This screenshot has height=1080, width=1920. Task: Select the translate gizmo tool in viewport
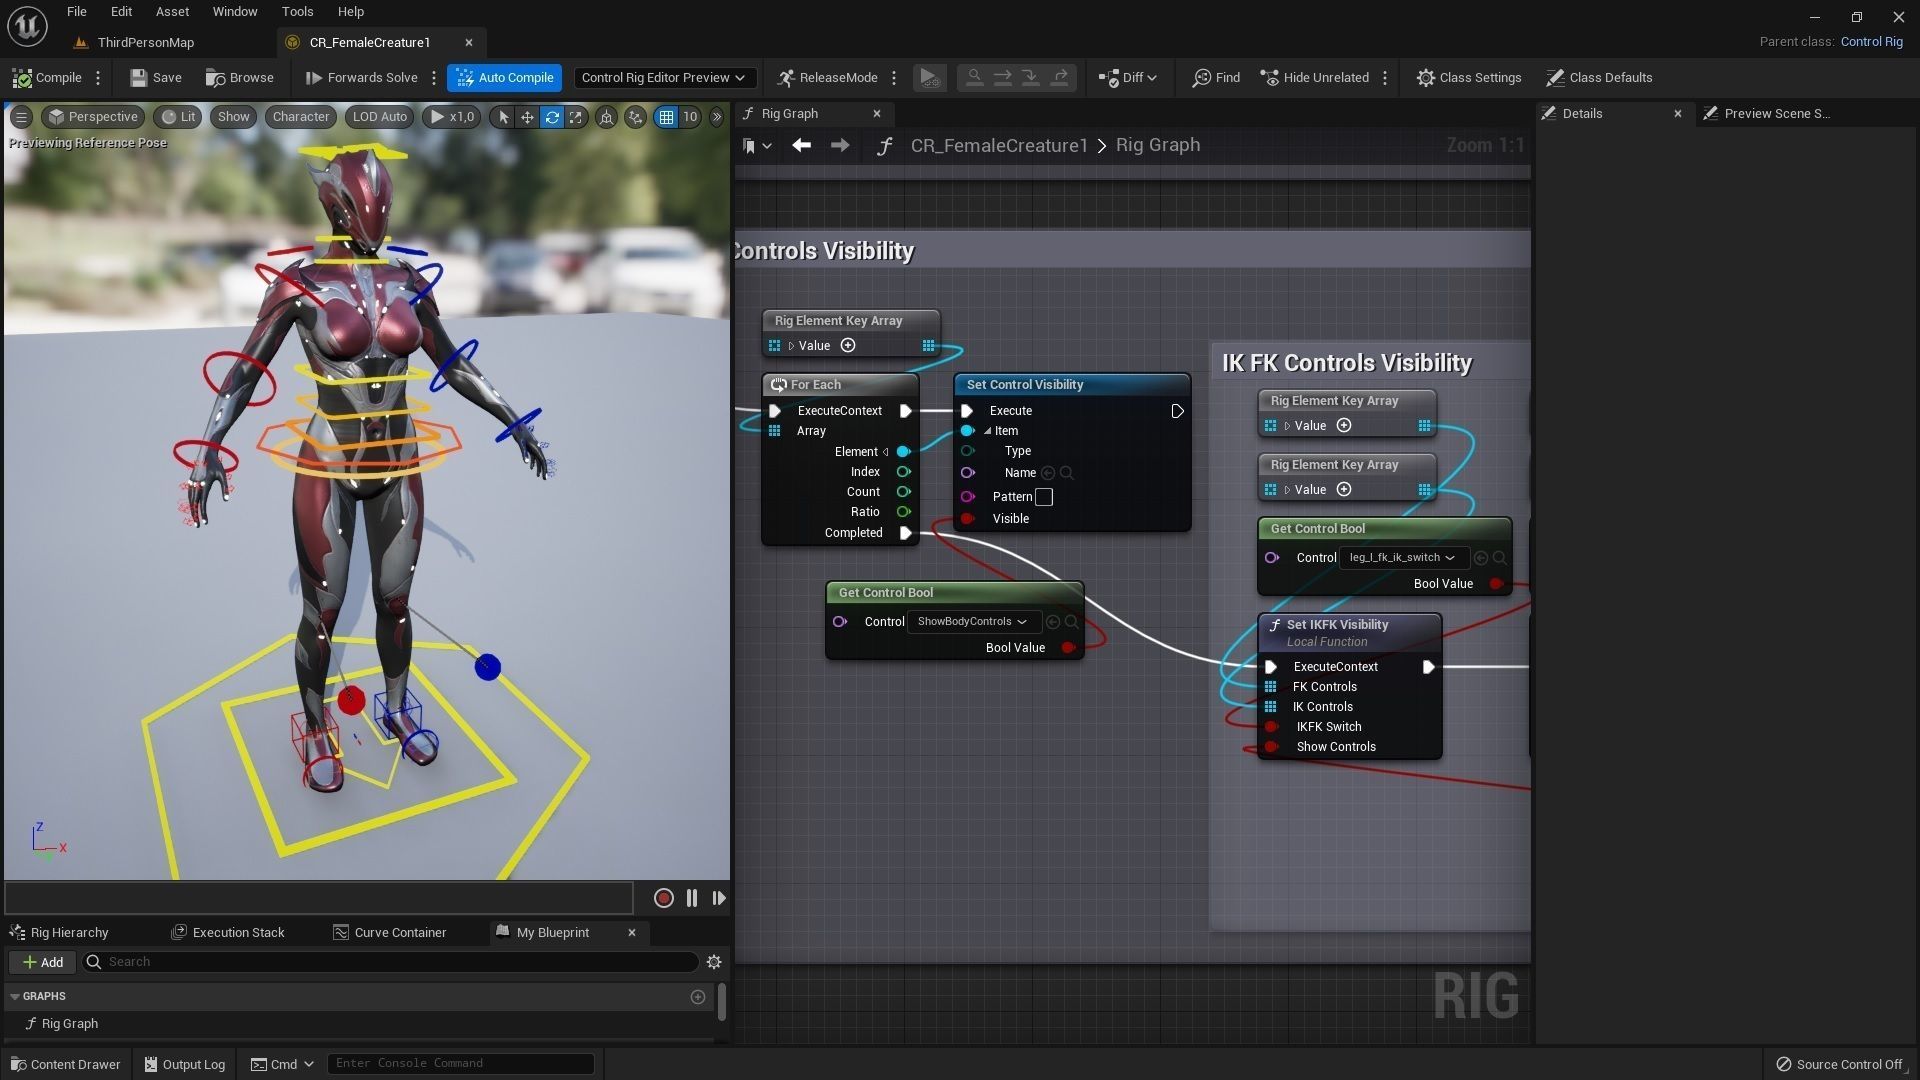pyautogui.click(x=527, y=117)
